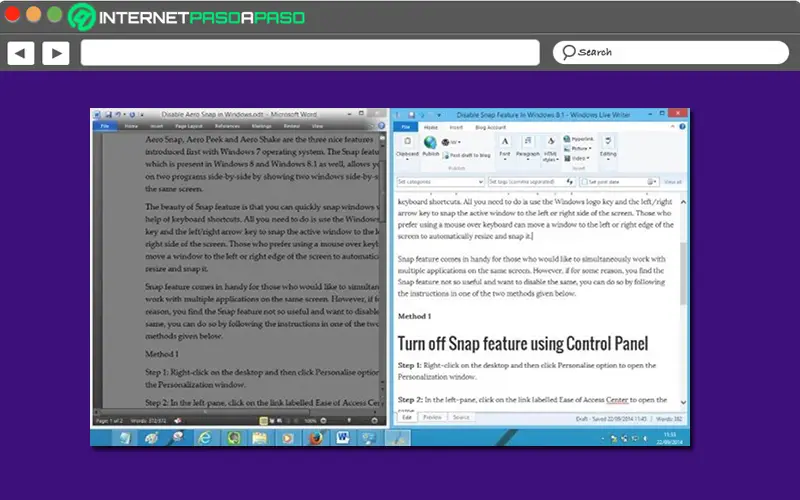
Task: Select Print Layout view in Word status bar
Action: (x=263, y=421)
